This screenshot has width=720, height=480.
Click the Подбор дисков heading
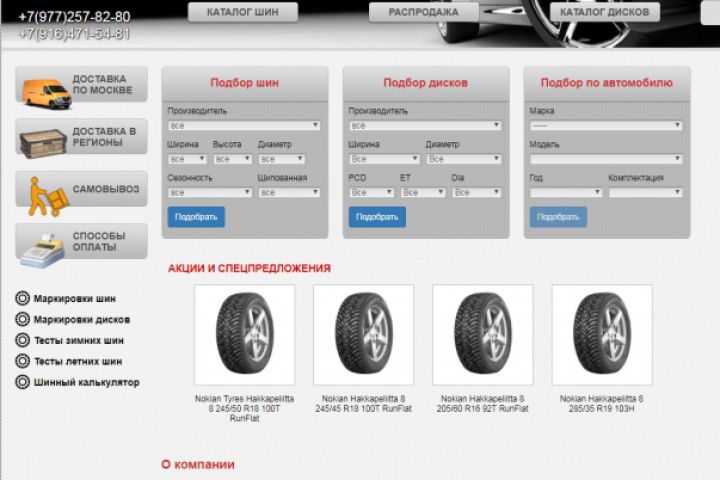426,83
